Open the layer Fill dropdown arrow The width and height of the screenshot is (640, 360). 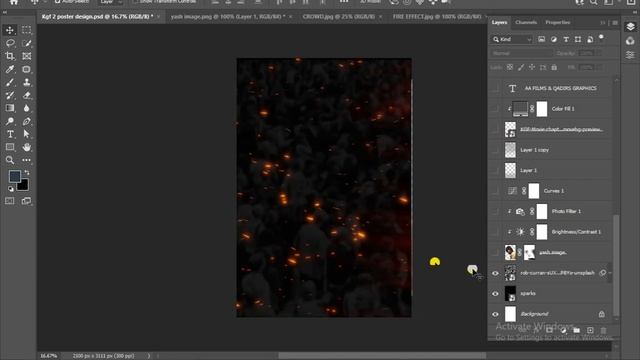599,67
